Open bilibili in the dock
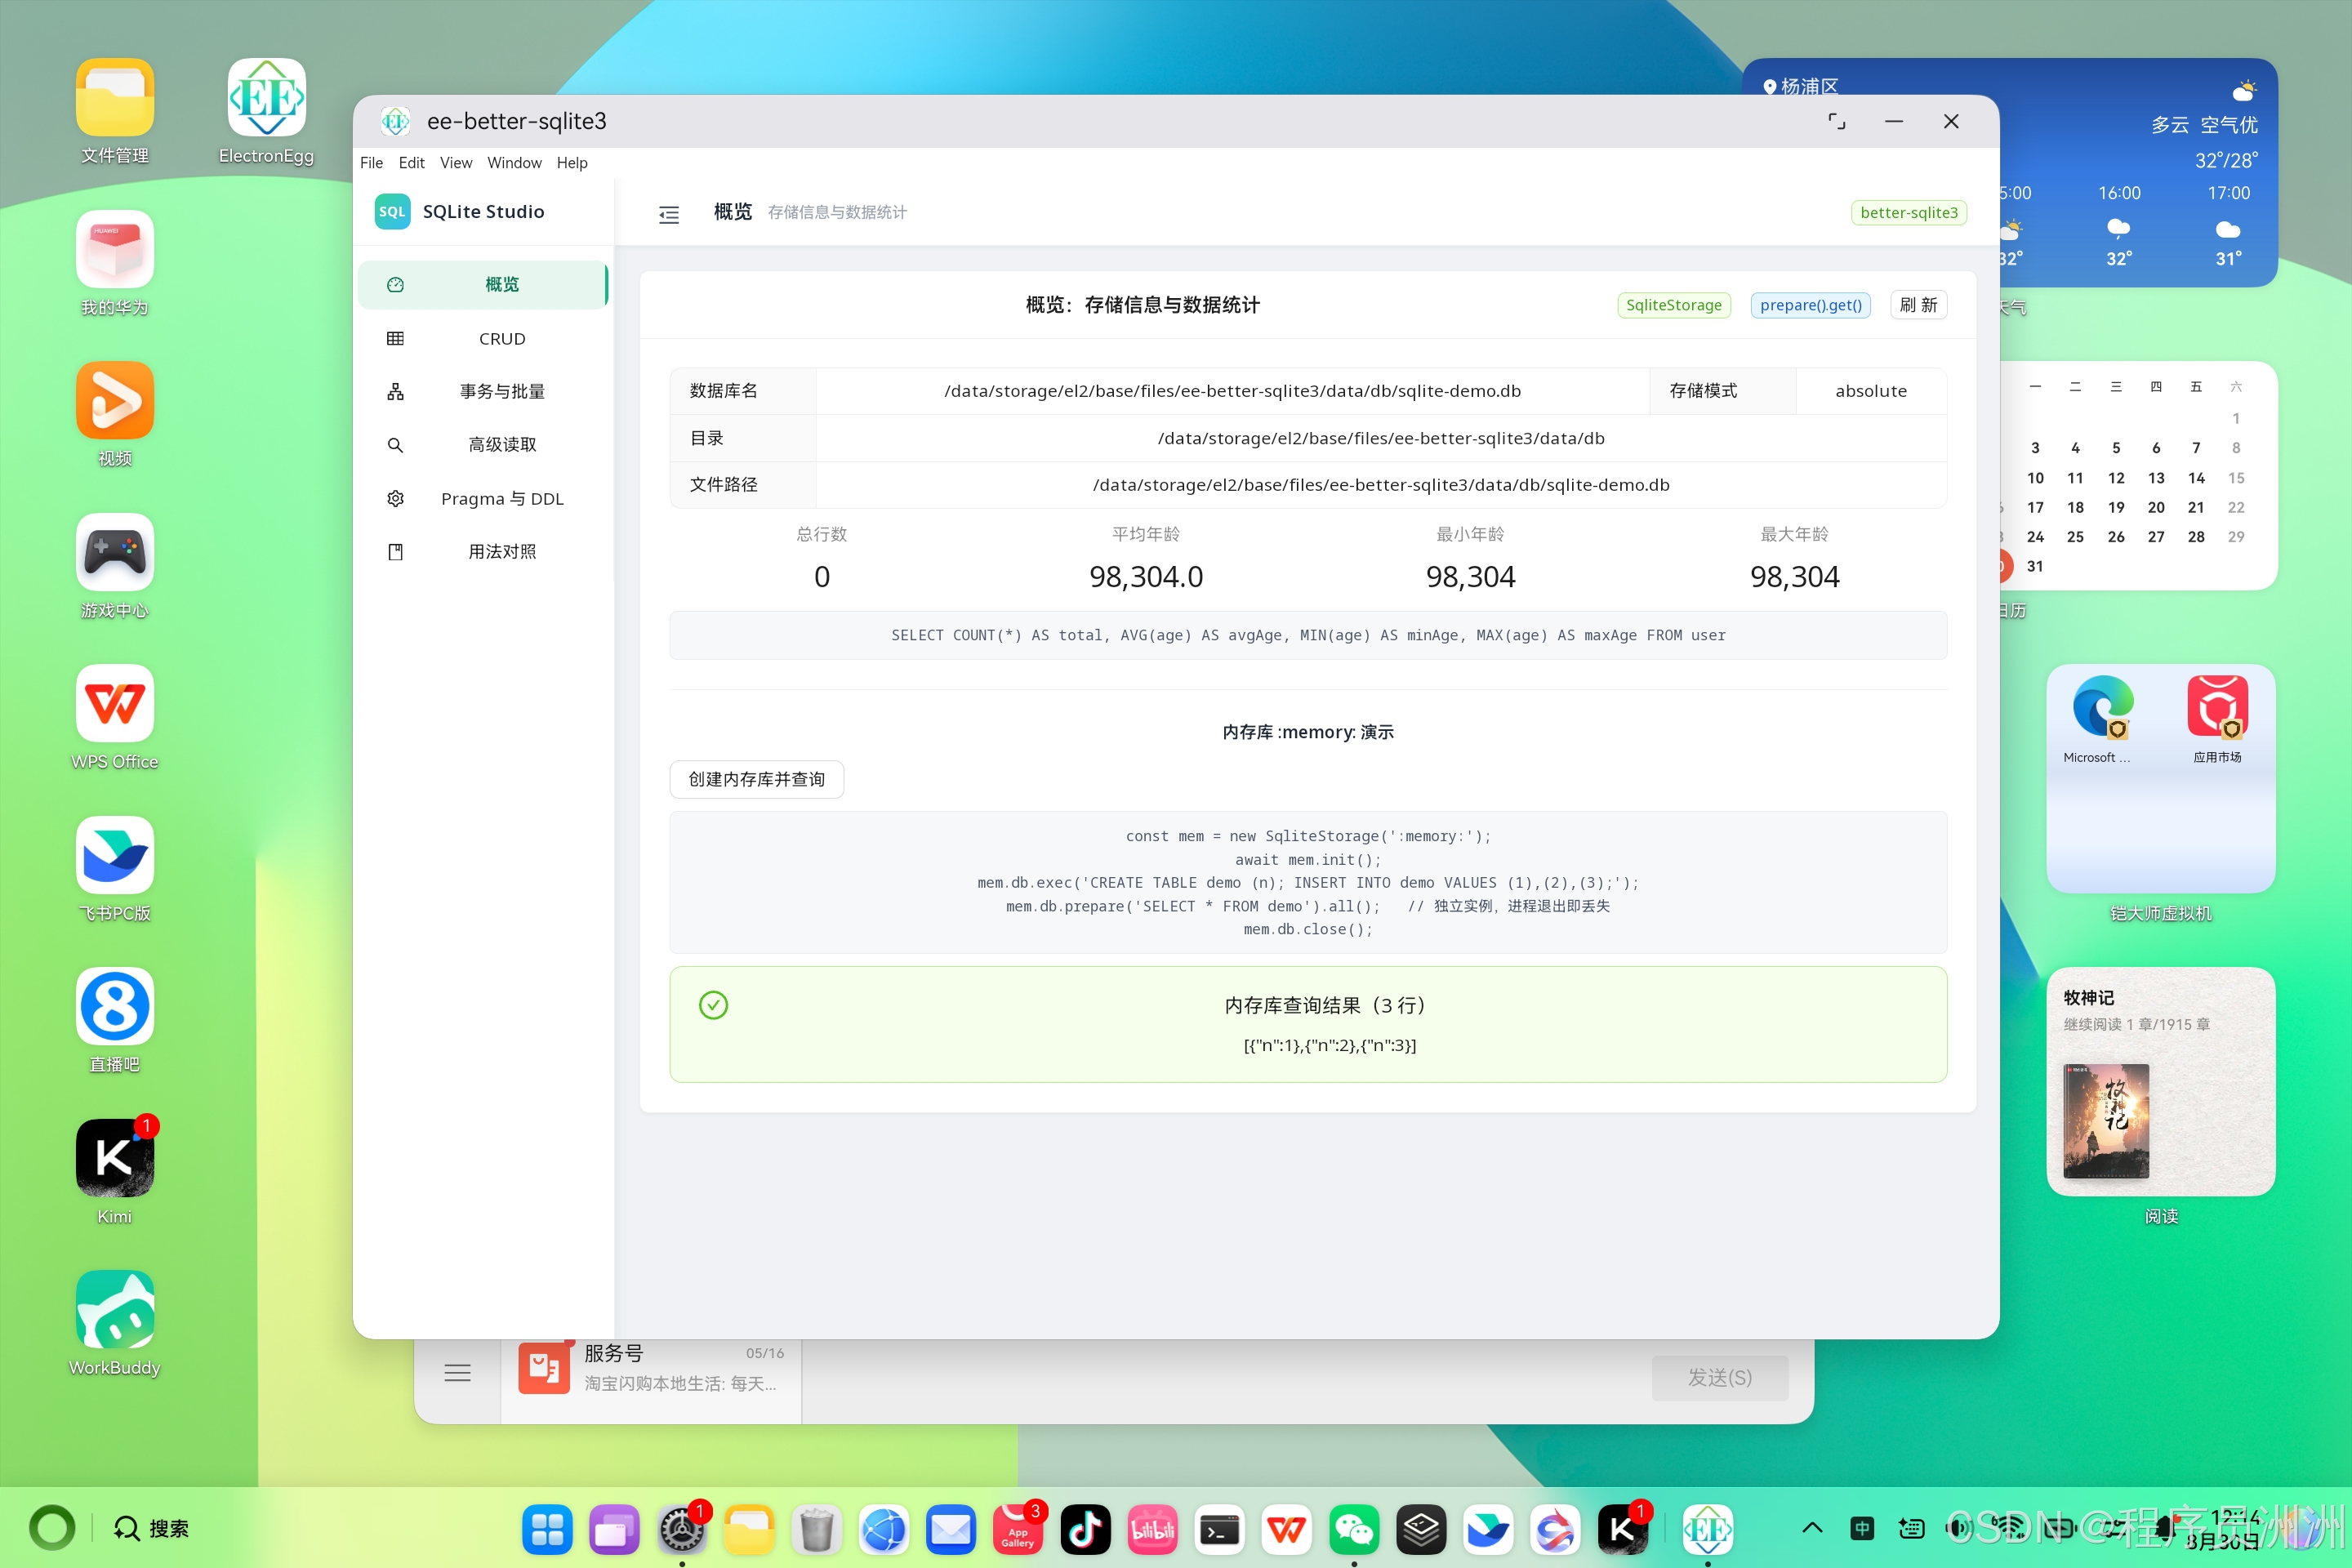Screen dimensions: 2352x1568 (1153, 1529)
